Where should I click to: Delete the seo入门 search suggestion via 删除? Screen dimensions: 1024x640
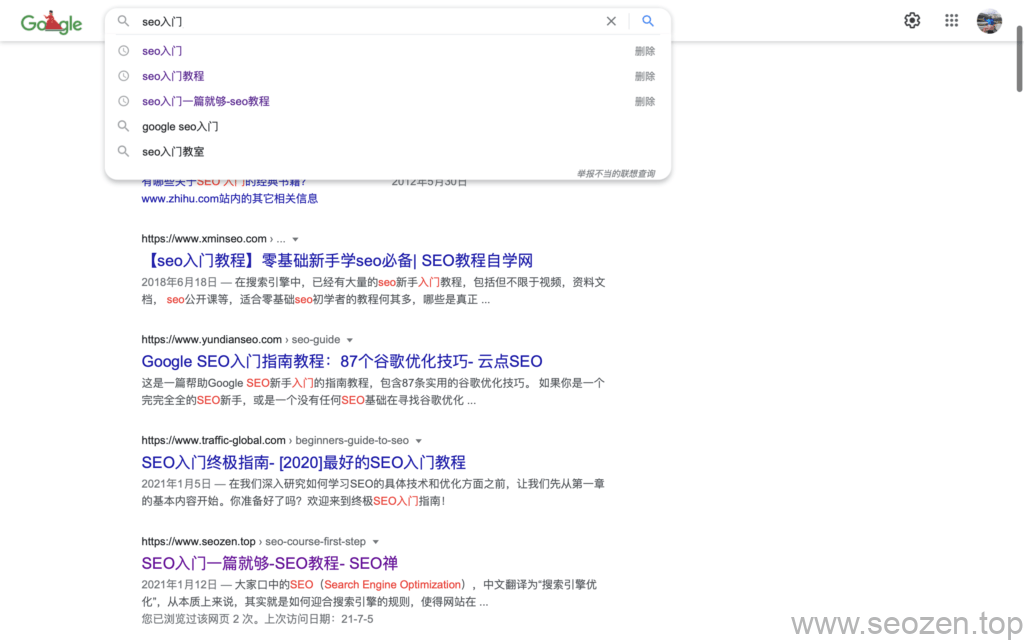pyautogui.click(x=645, y=51)
